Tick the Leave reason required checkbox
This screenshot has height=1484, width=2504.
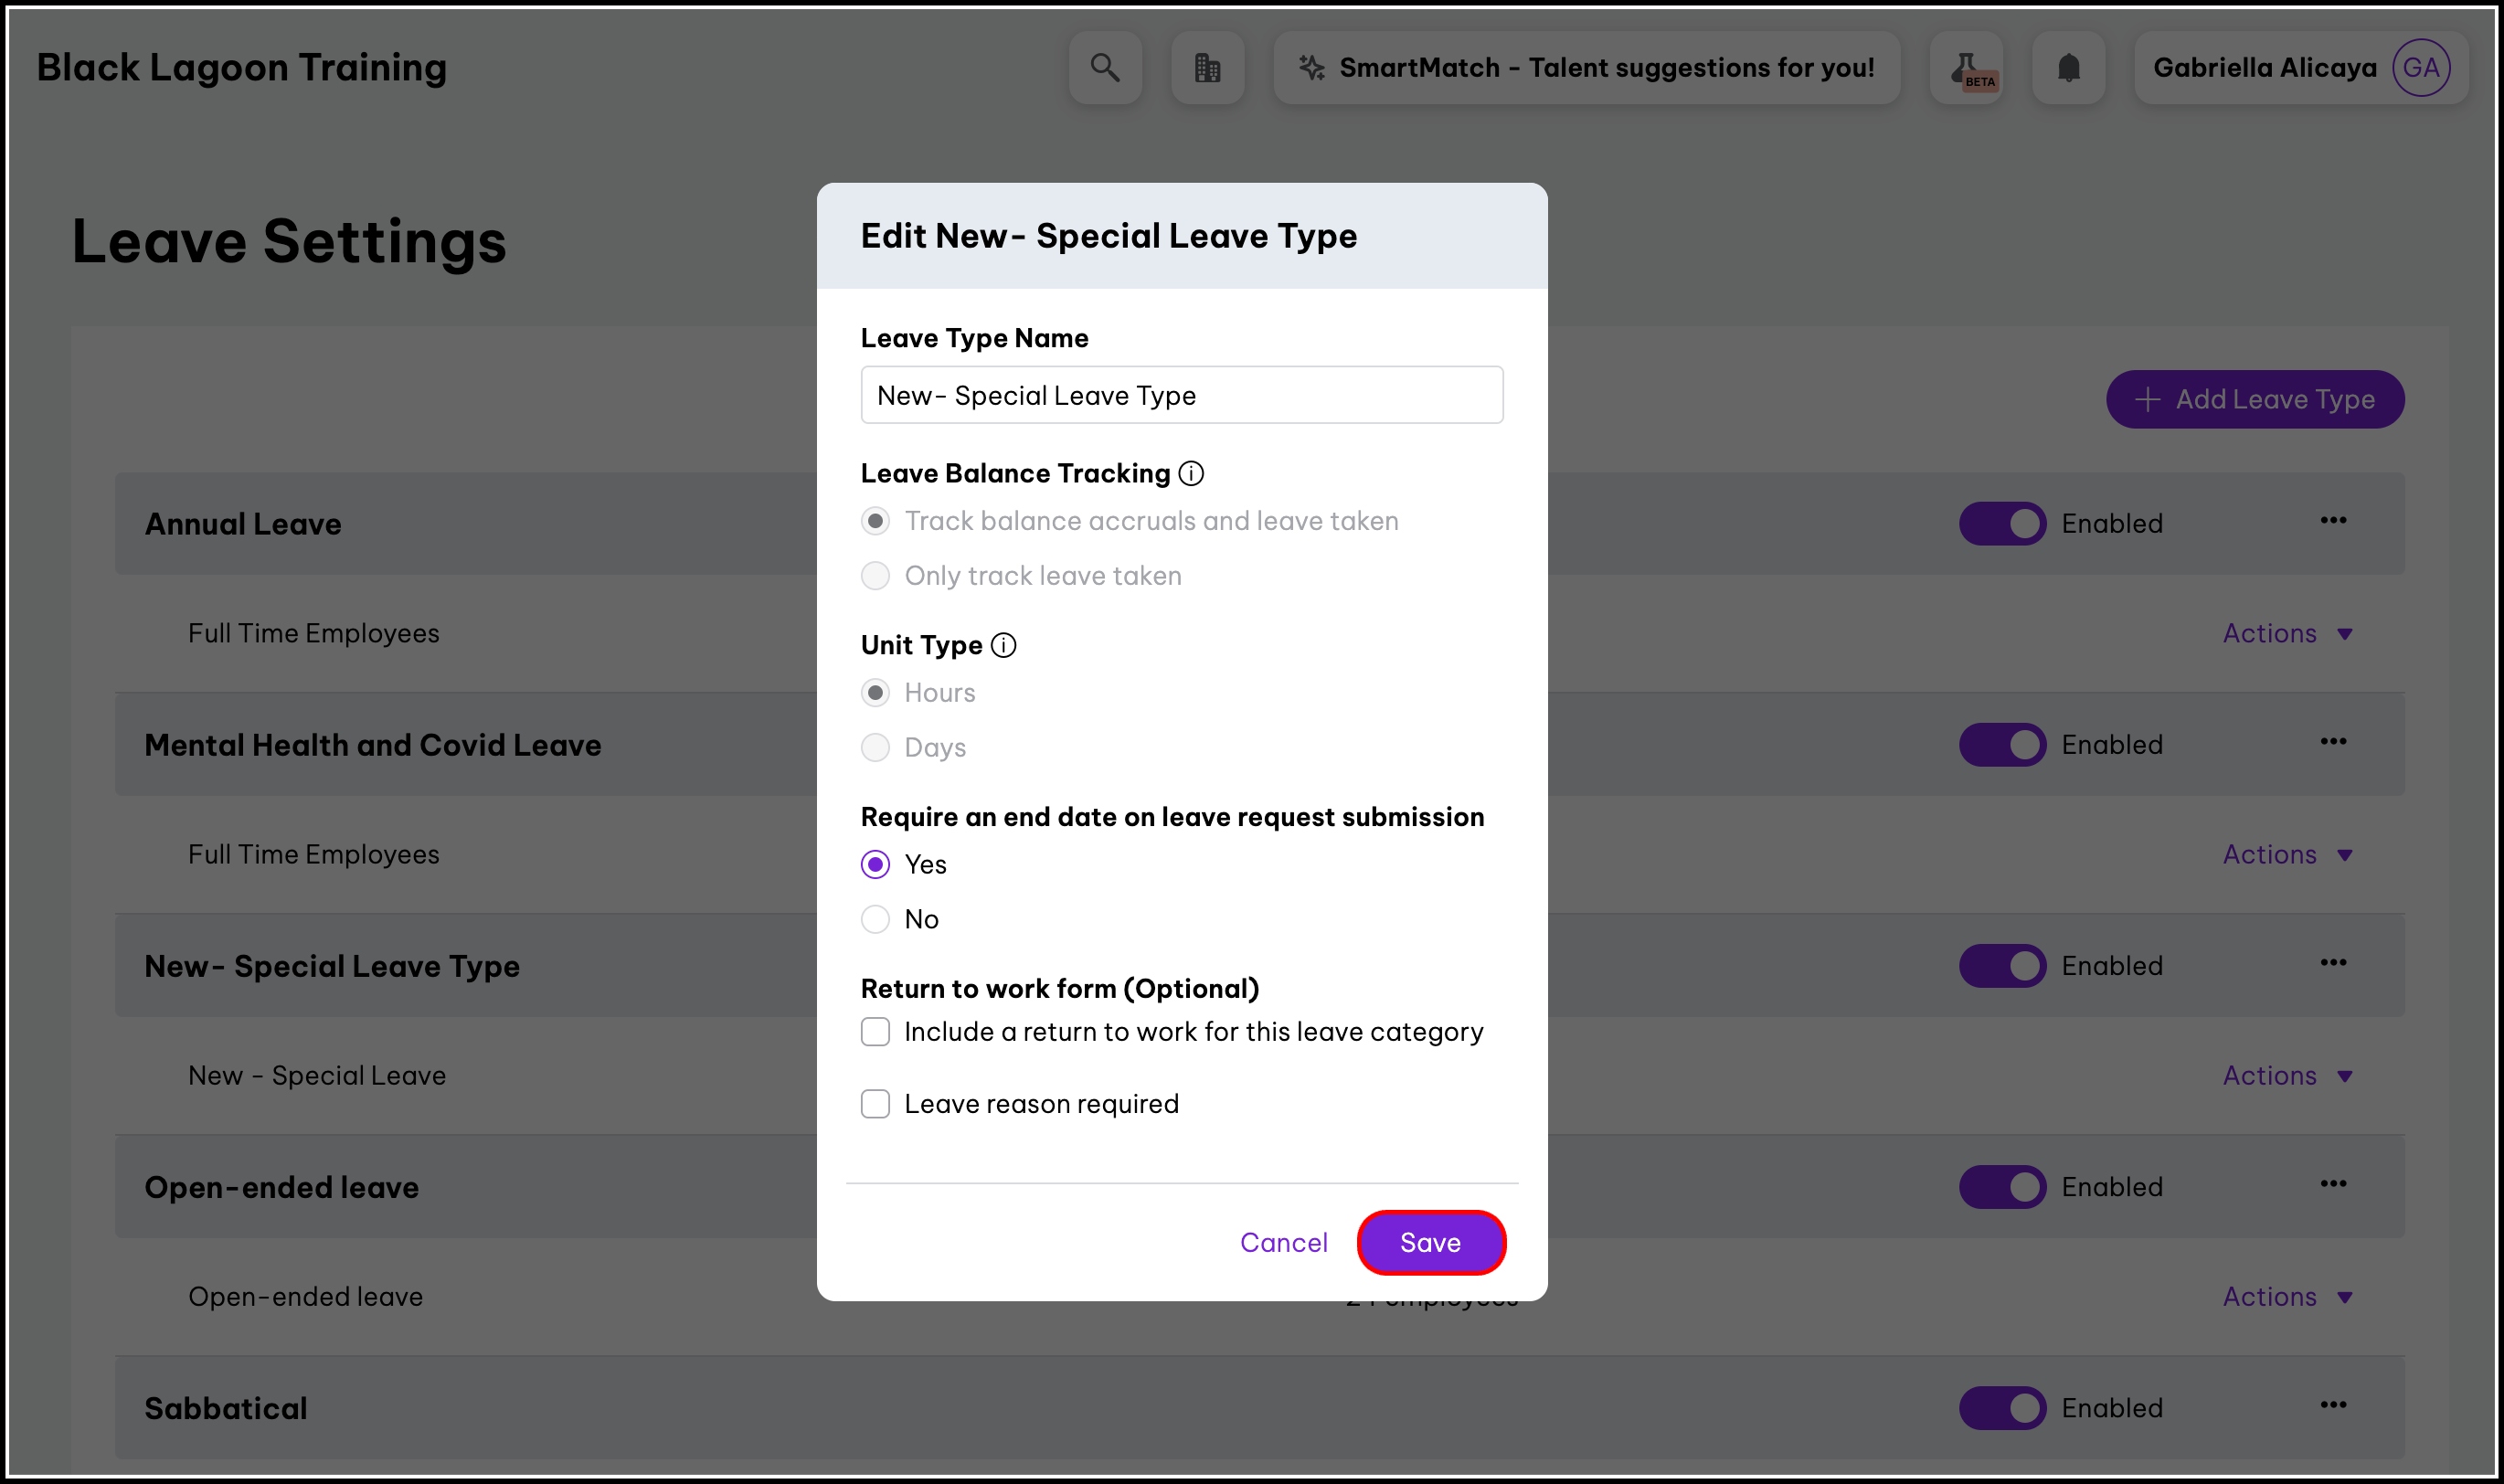[875, 1103]
